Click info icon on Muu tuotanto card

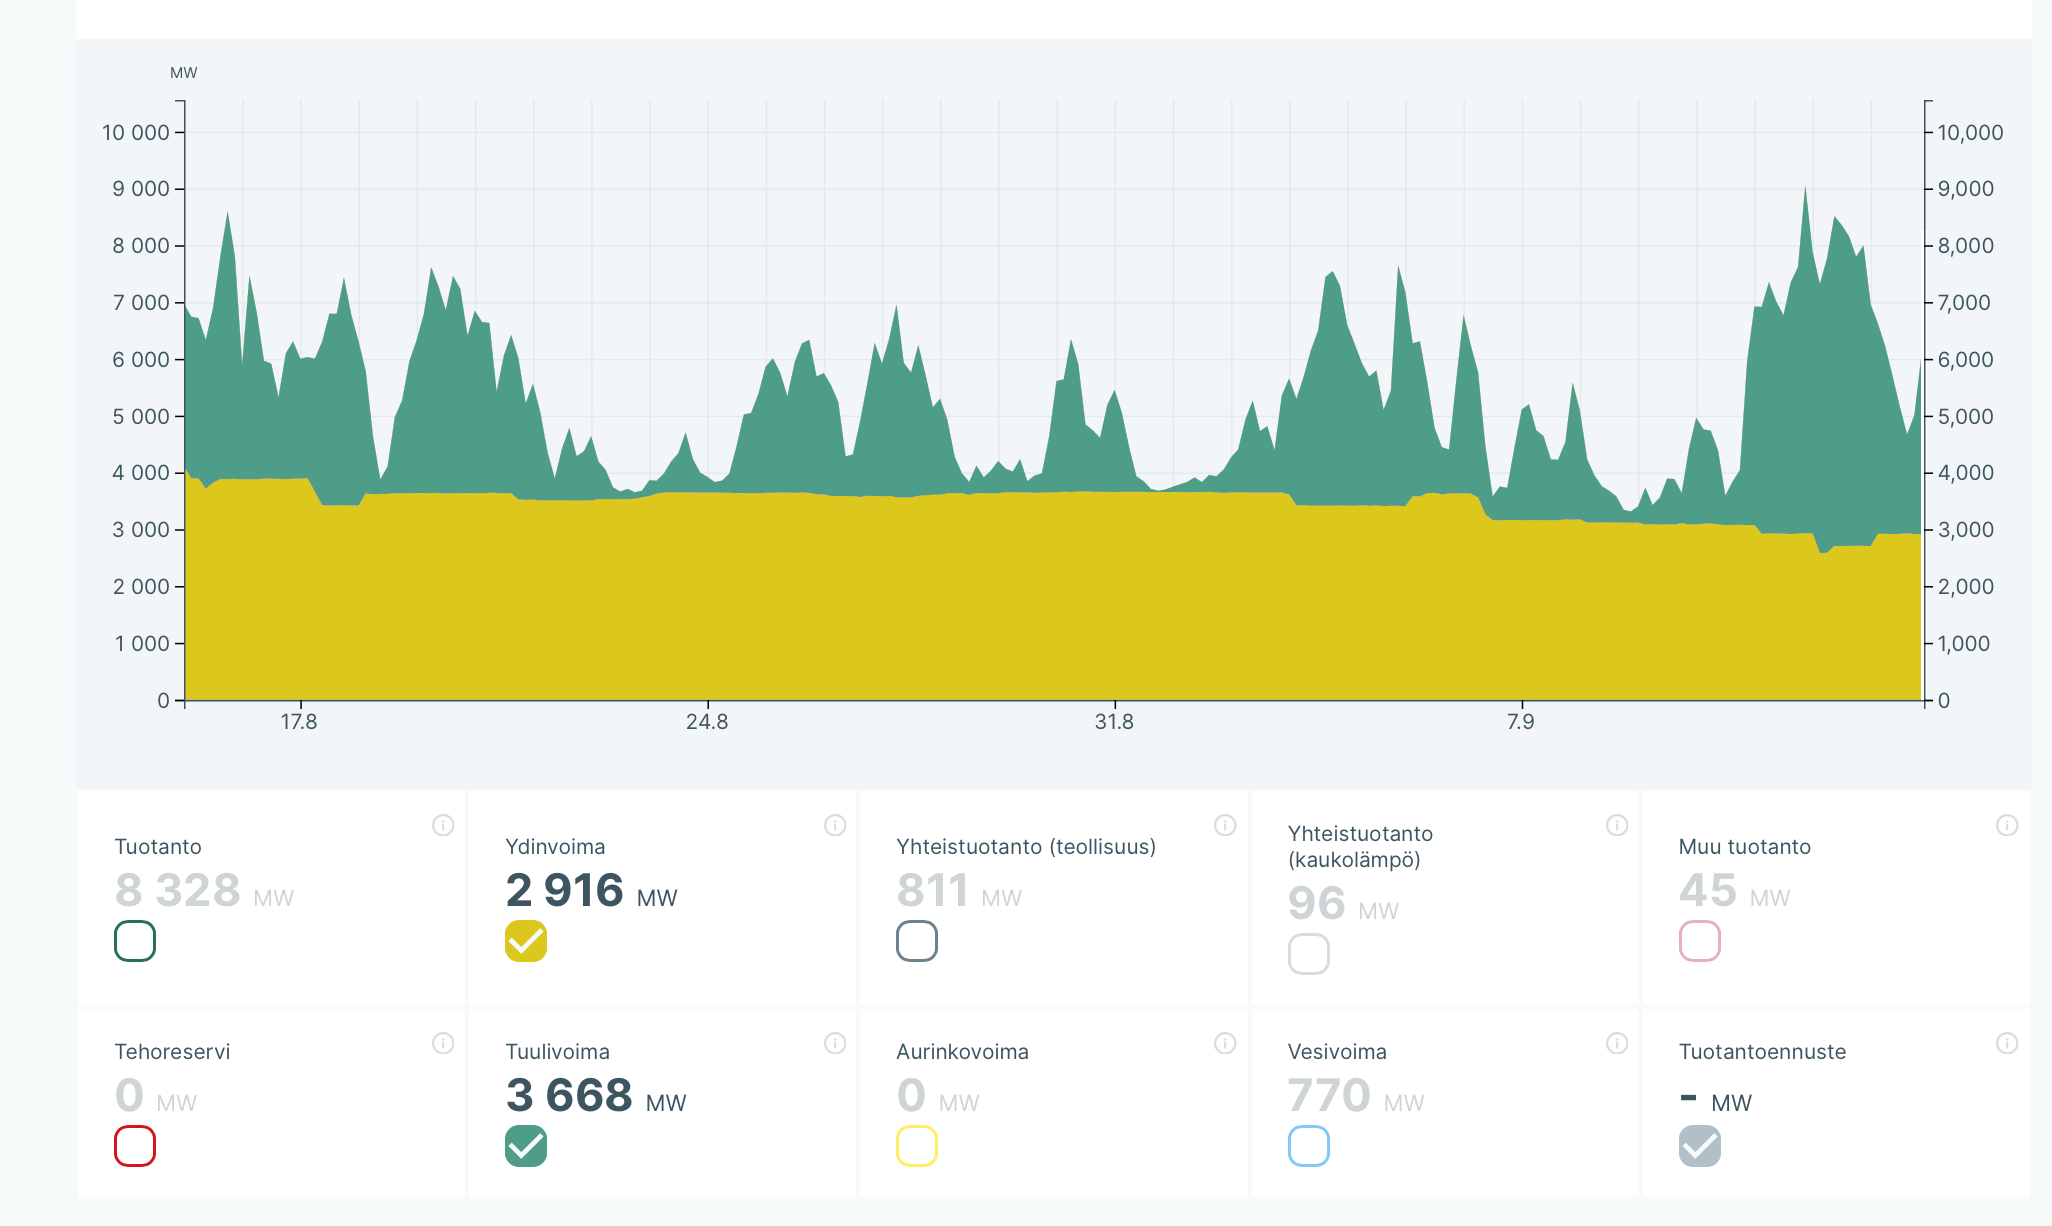pyautogui.click(x=2007, y=825)
